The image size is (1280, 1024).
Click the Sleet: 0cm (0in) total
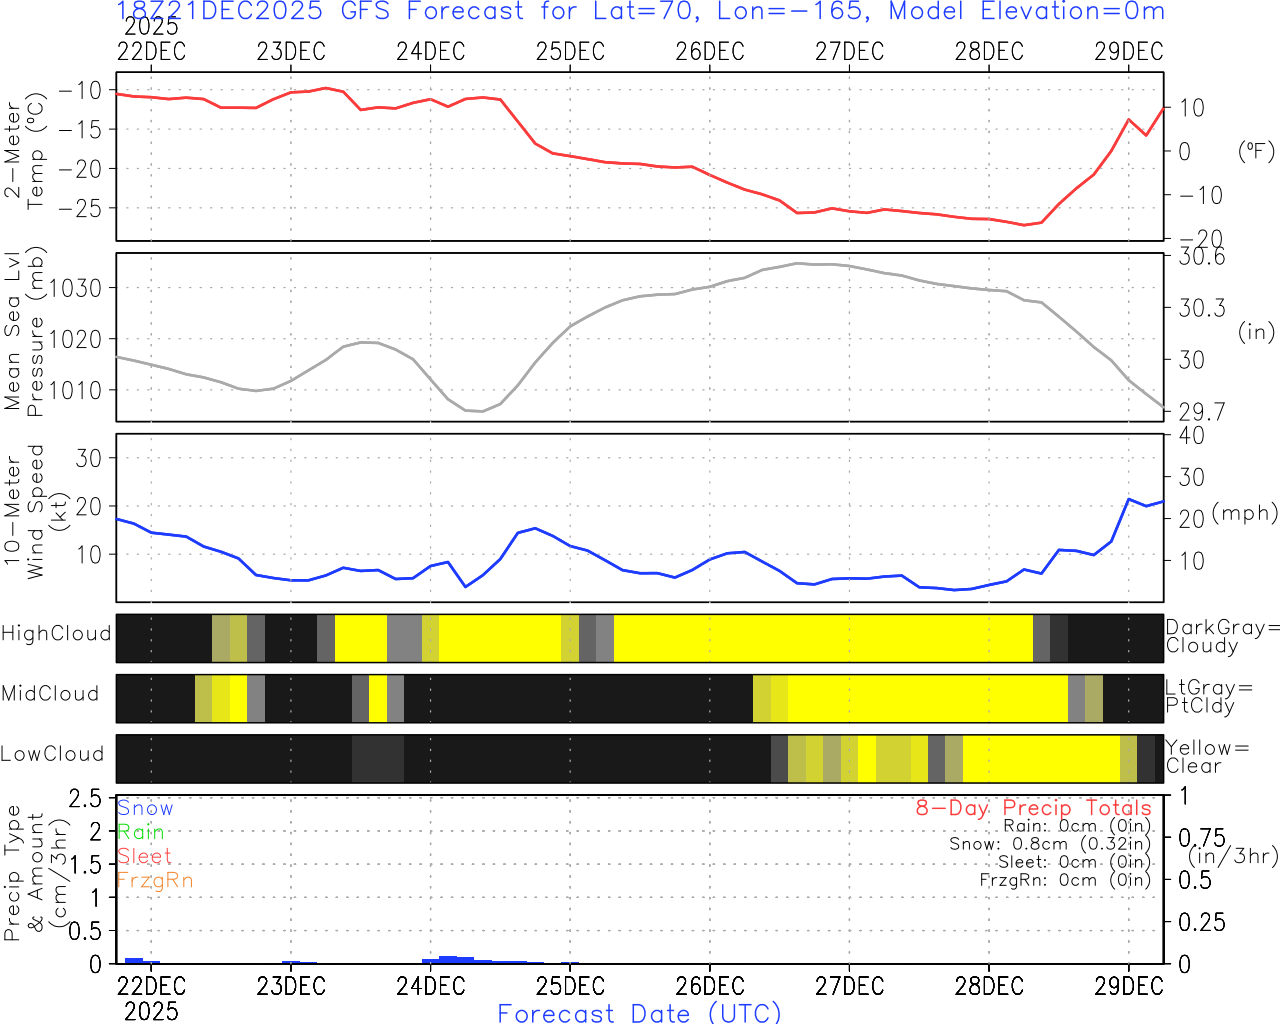[1074, 862]
